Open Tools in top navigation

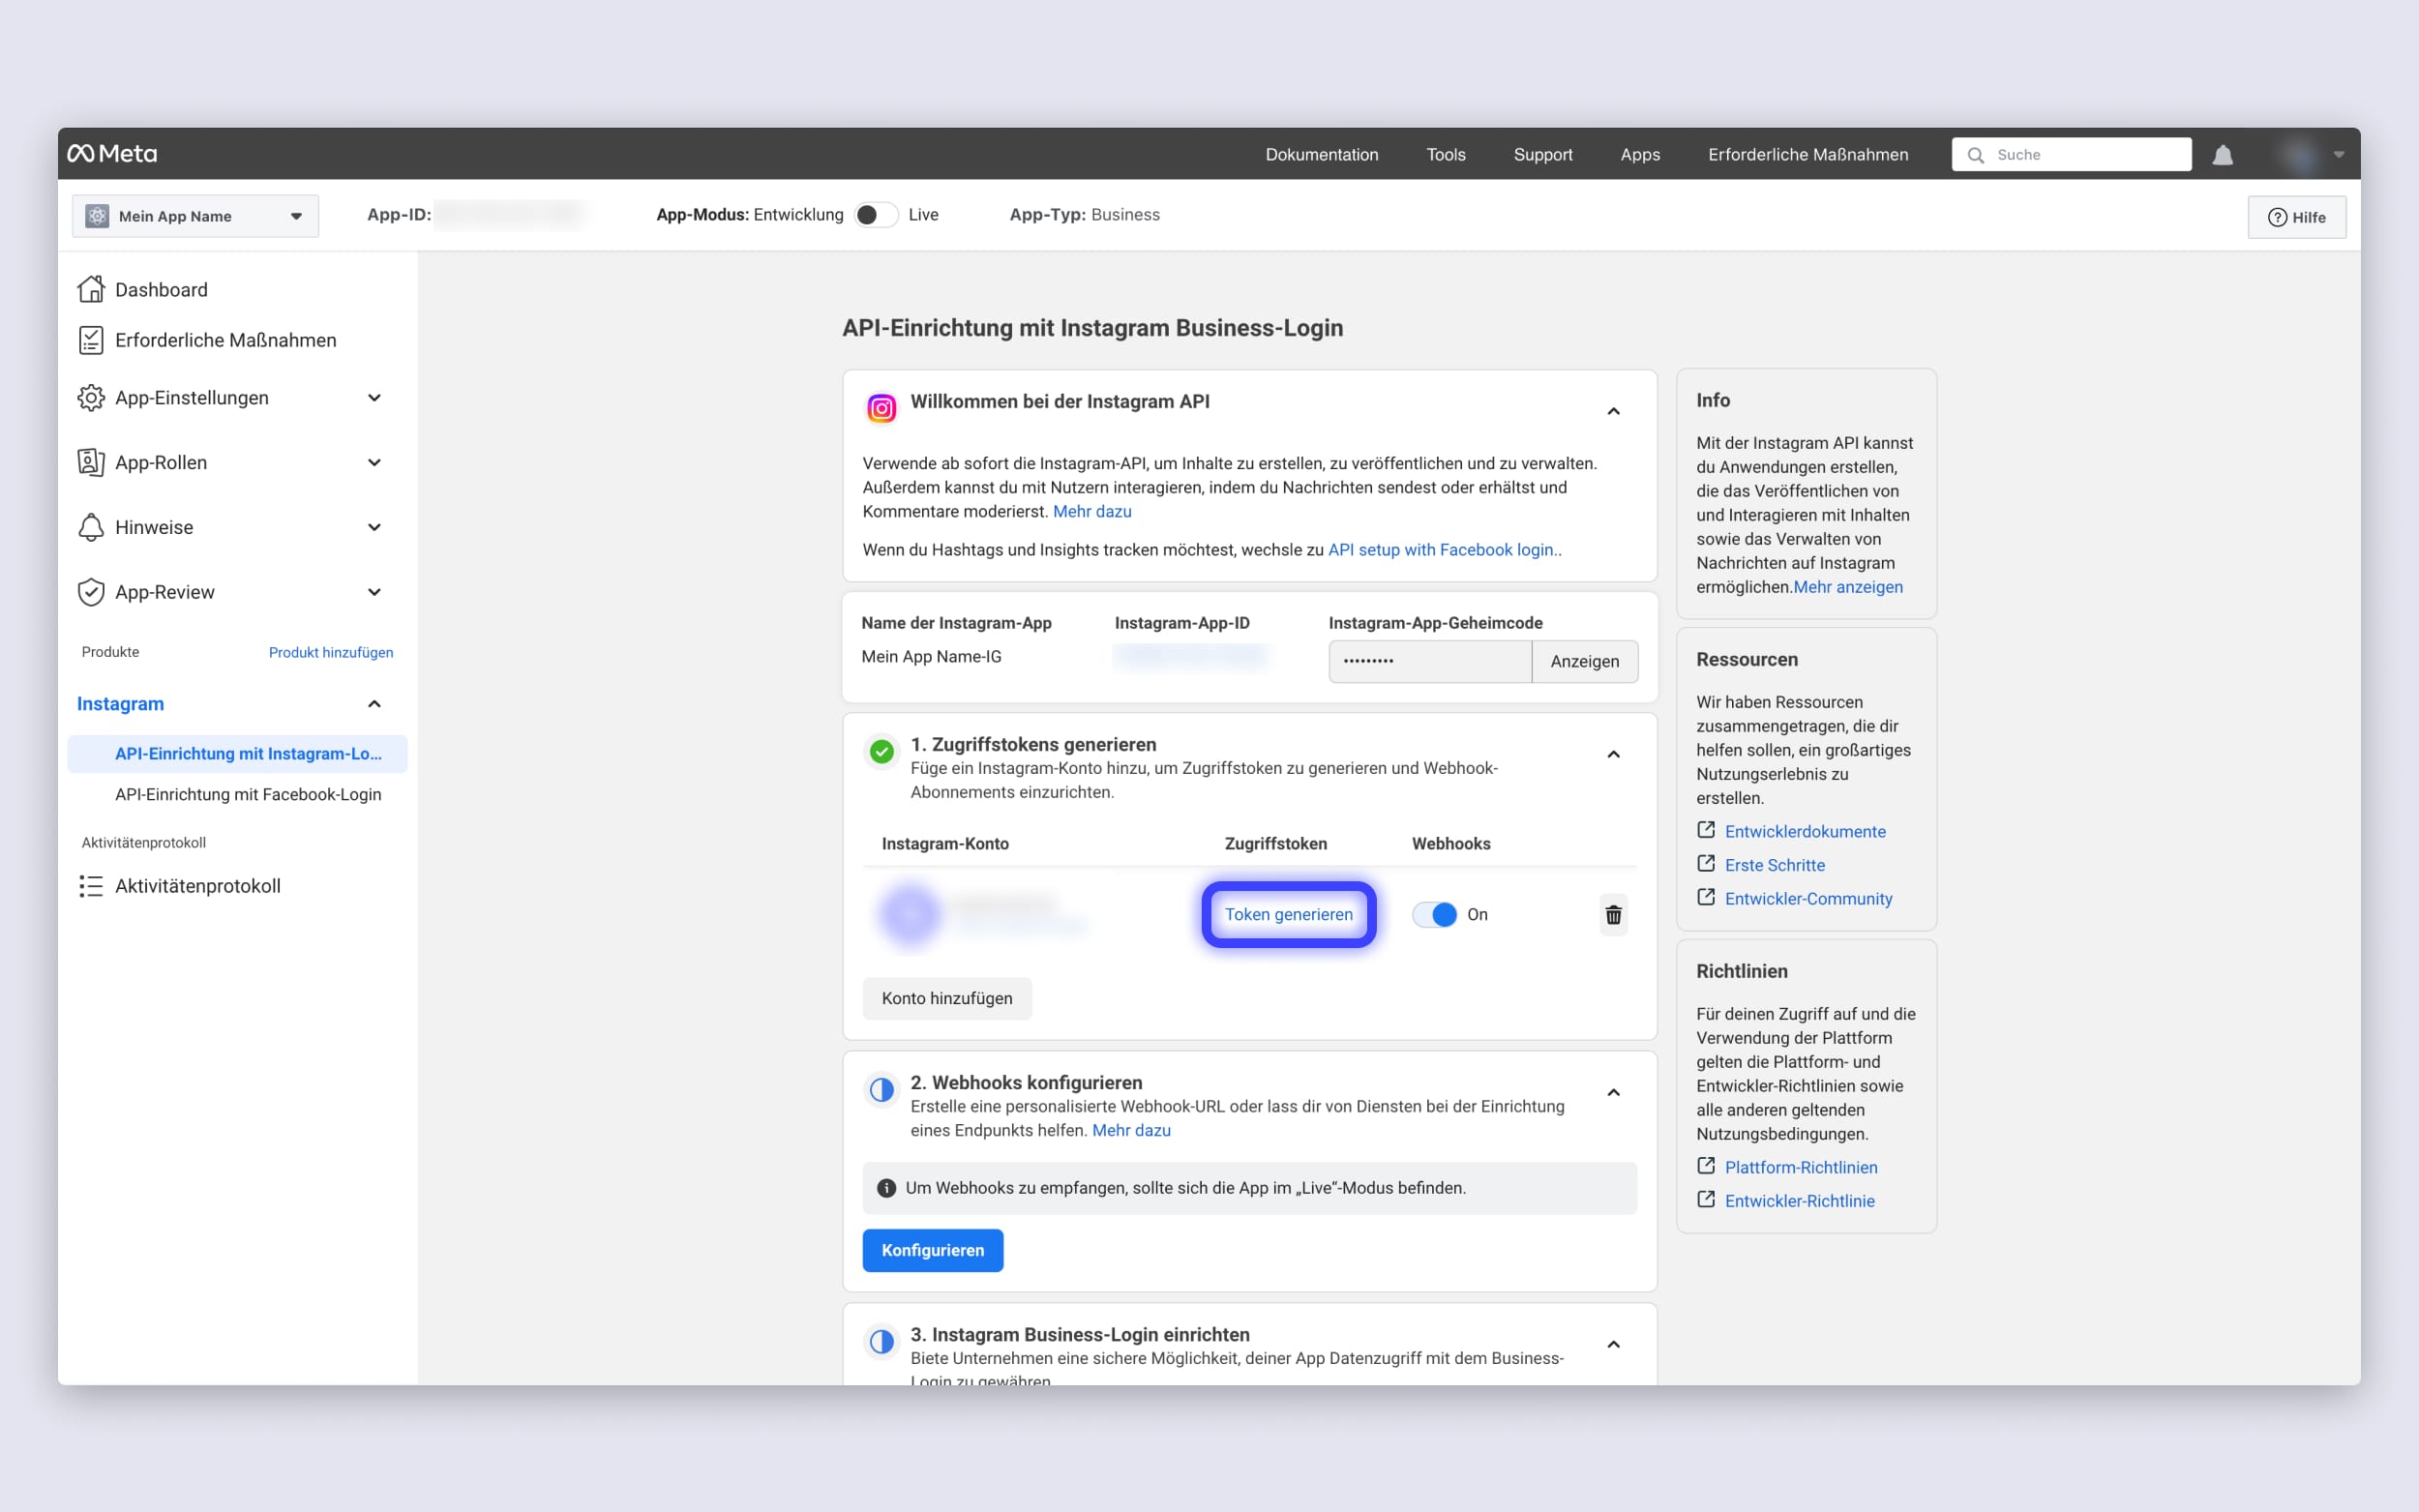[1445, 155]
